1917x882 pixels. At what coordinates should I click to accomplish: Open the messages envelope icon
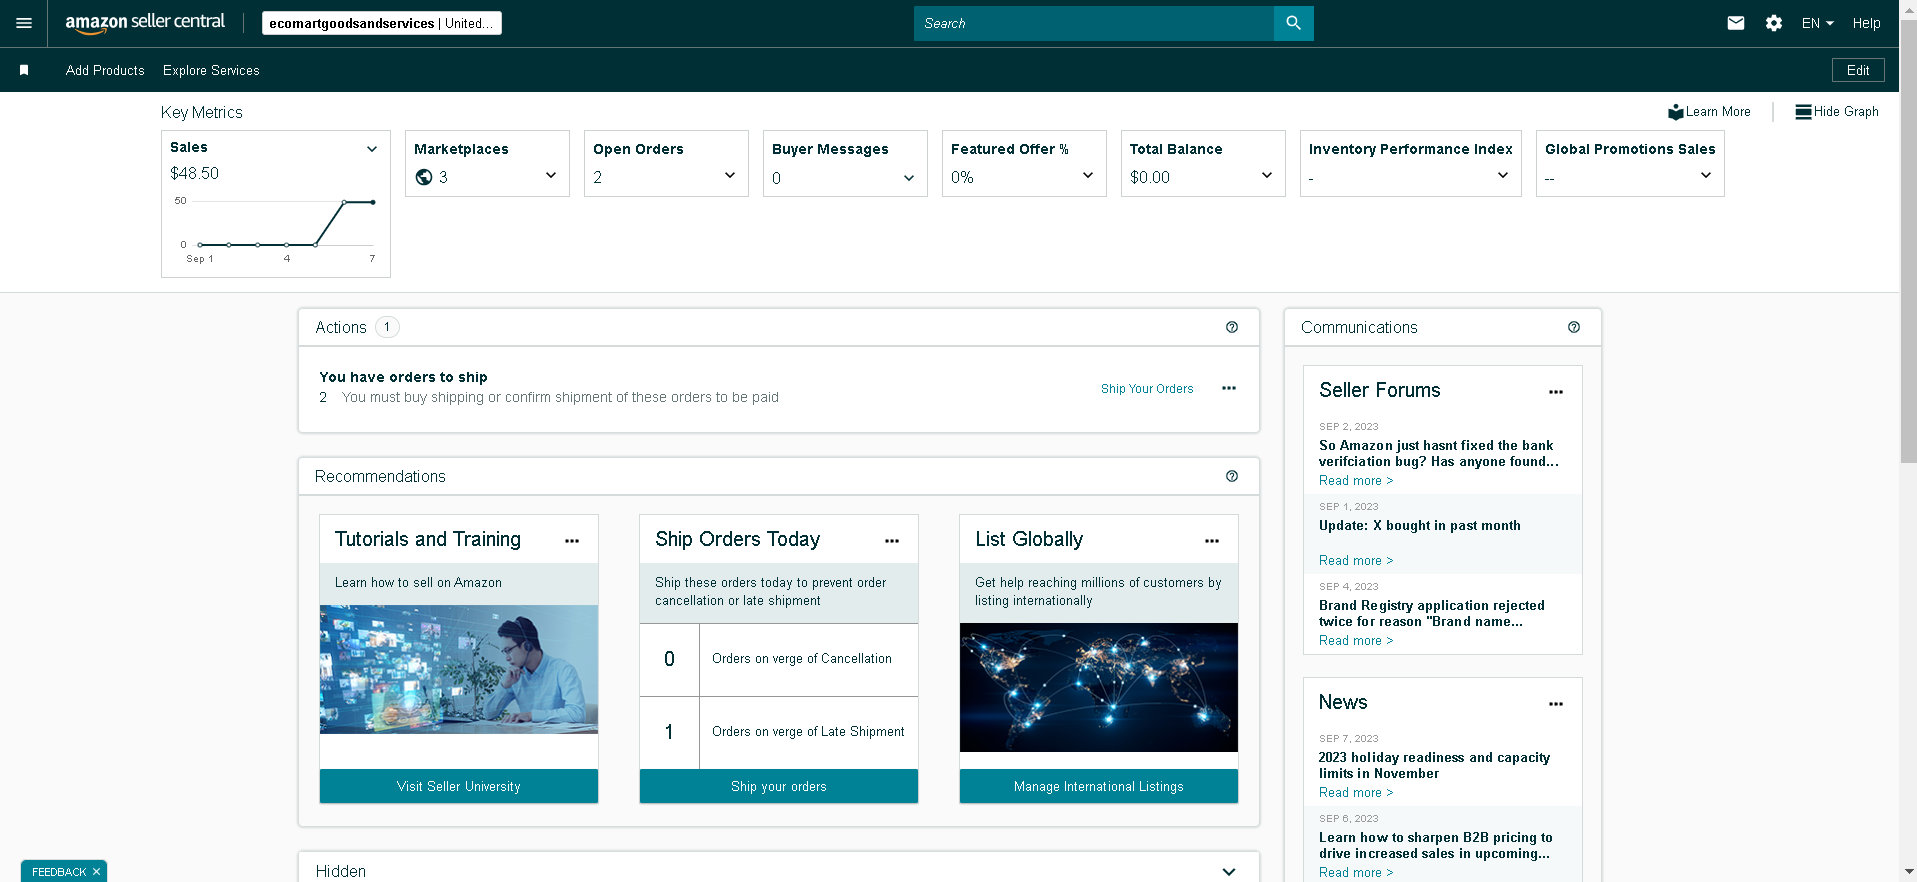tap(1736, 23)
